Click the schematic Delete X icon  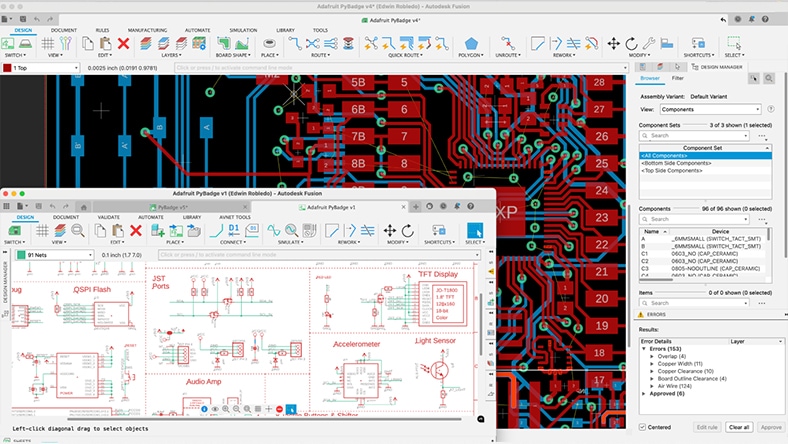tap(136, 231)
